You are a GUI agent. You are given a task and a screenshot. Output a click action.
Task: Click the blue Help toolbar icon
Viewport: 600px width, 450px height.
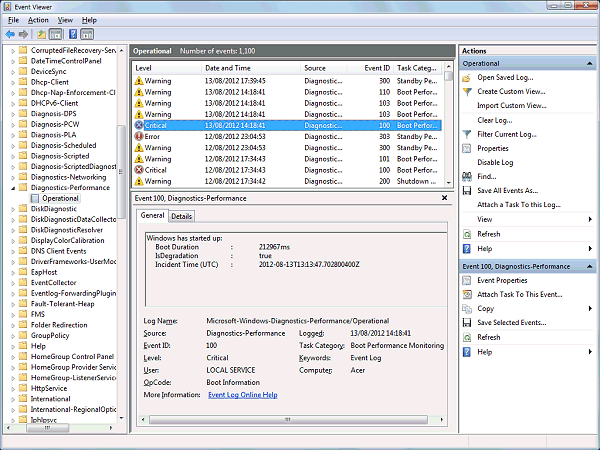(74, 34)
